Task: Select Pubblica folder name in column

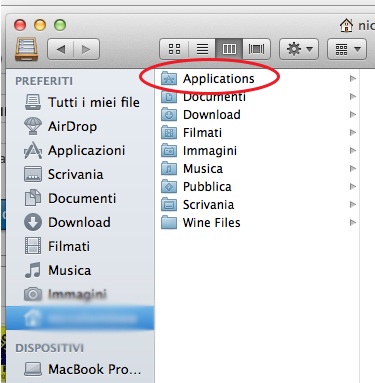Action: point(207,187)
